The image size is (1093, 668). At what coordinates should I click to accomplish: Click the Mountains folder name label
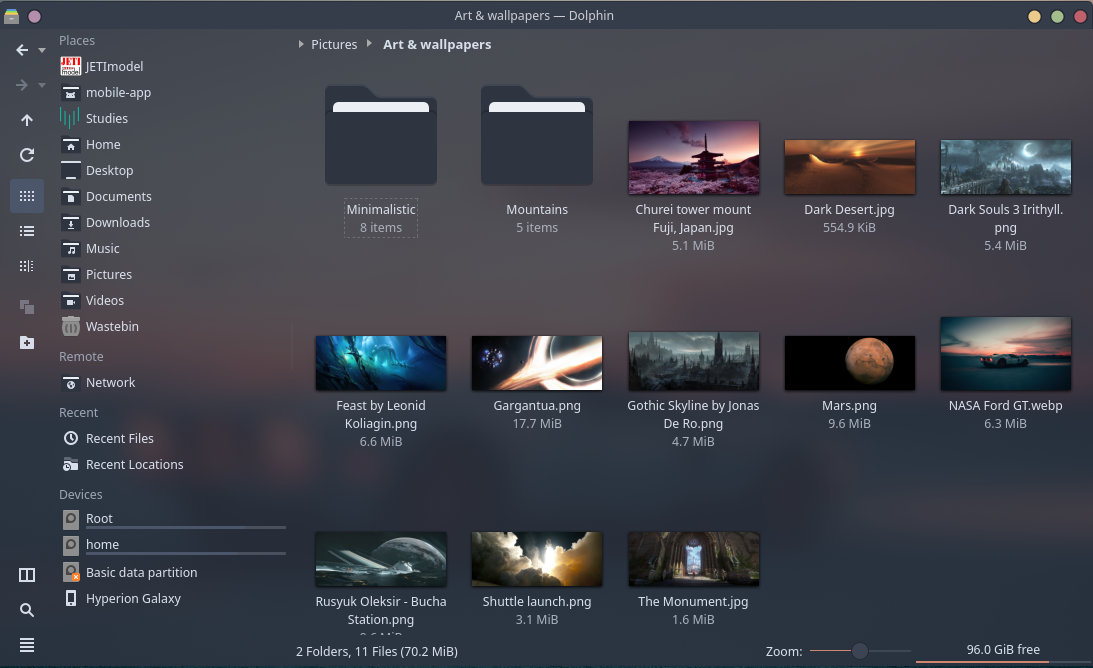(537, 209)
